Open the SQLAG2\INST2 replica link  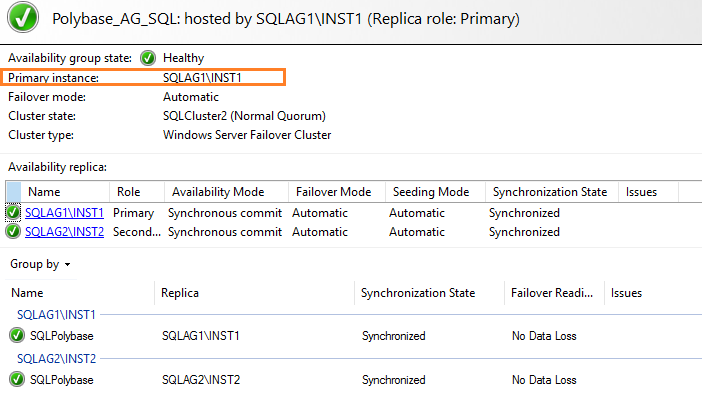click(64, 232)
